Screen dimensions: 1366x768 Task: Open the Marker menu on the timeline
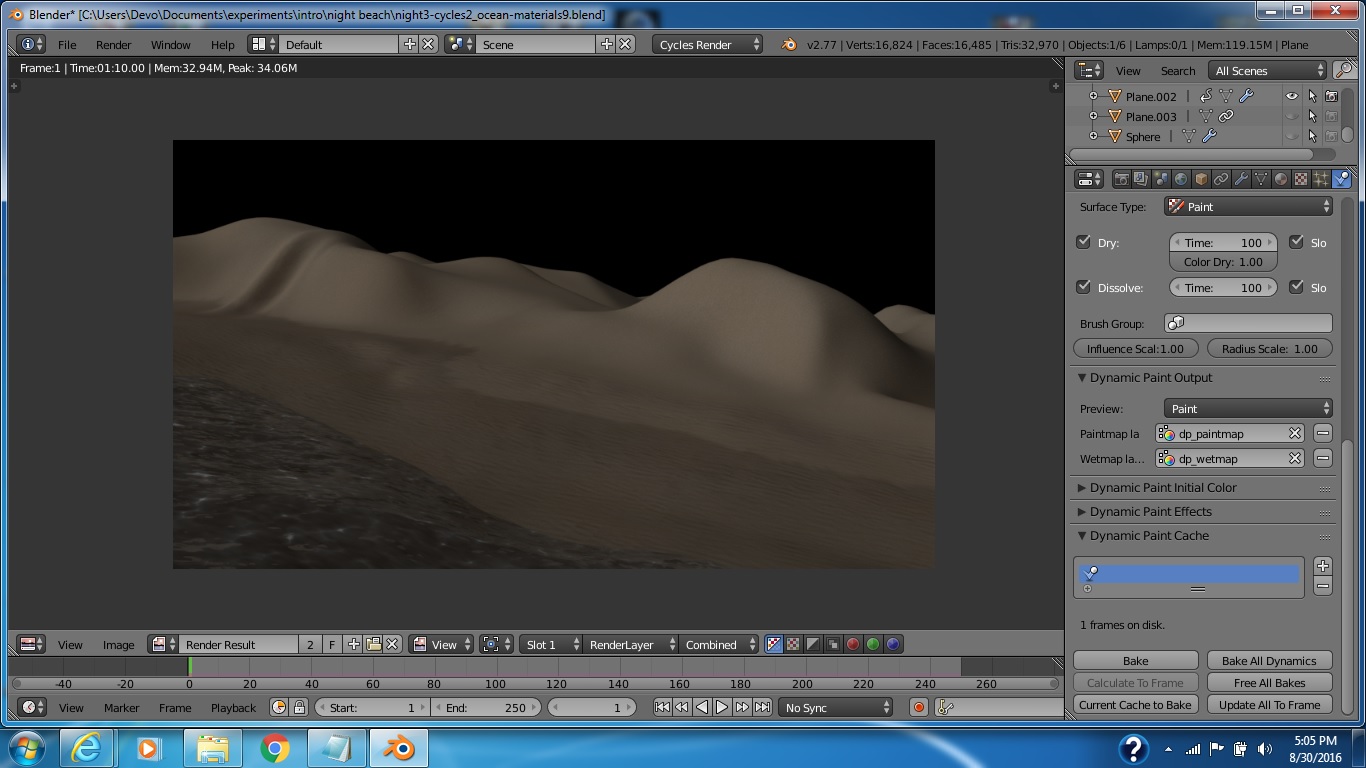coord(121,708)
